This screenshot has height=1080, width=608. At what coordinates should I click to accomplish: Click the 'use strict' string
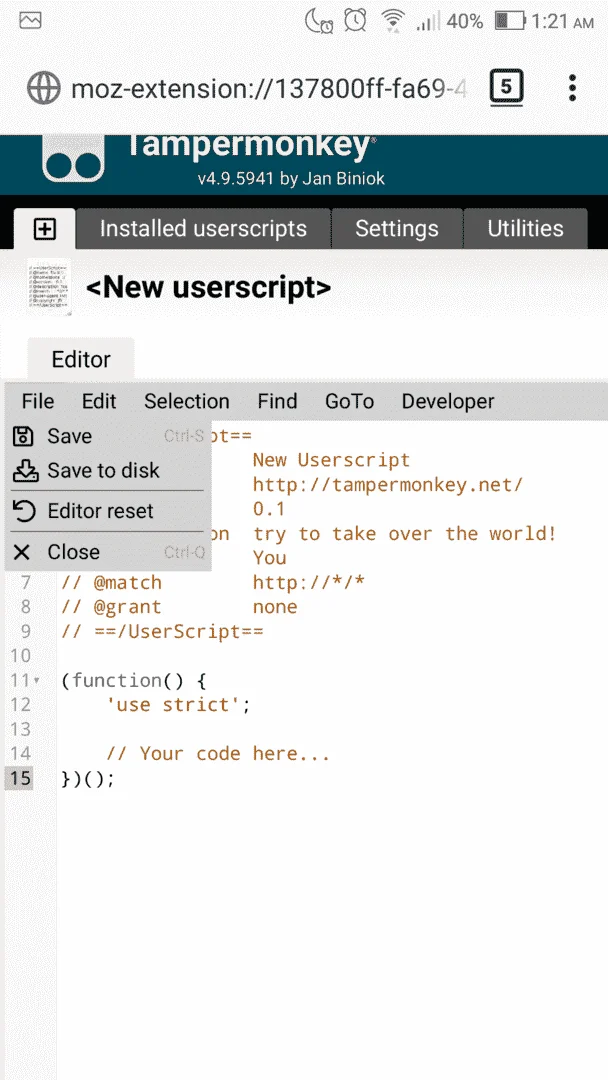coord(174,705)
